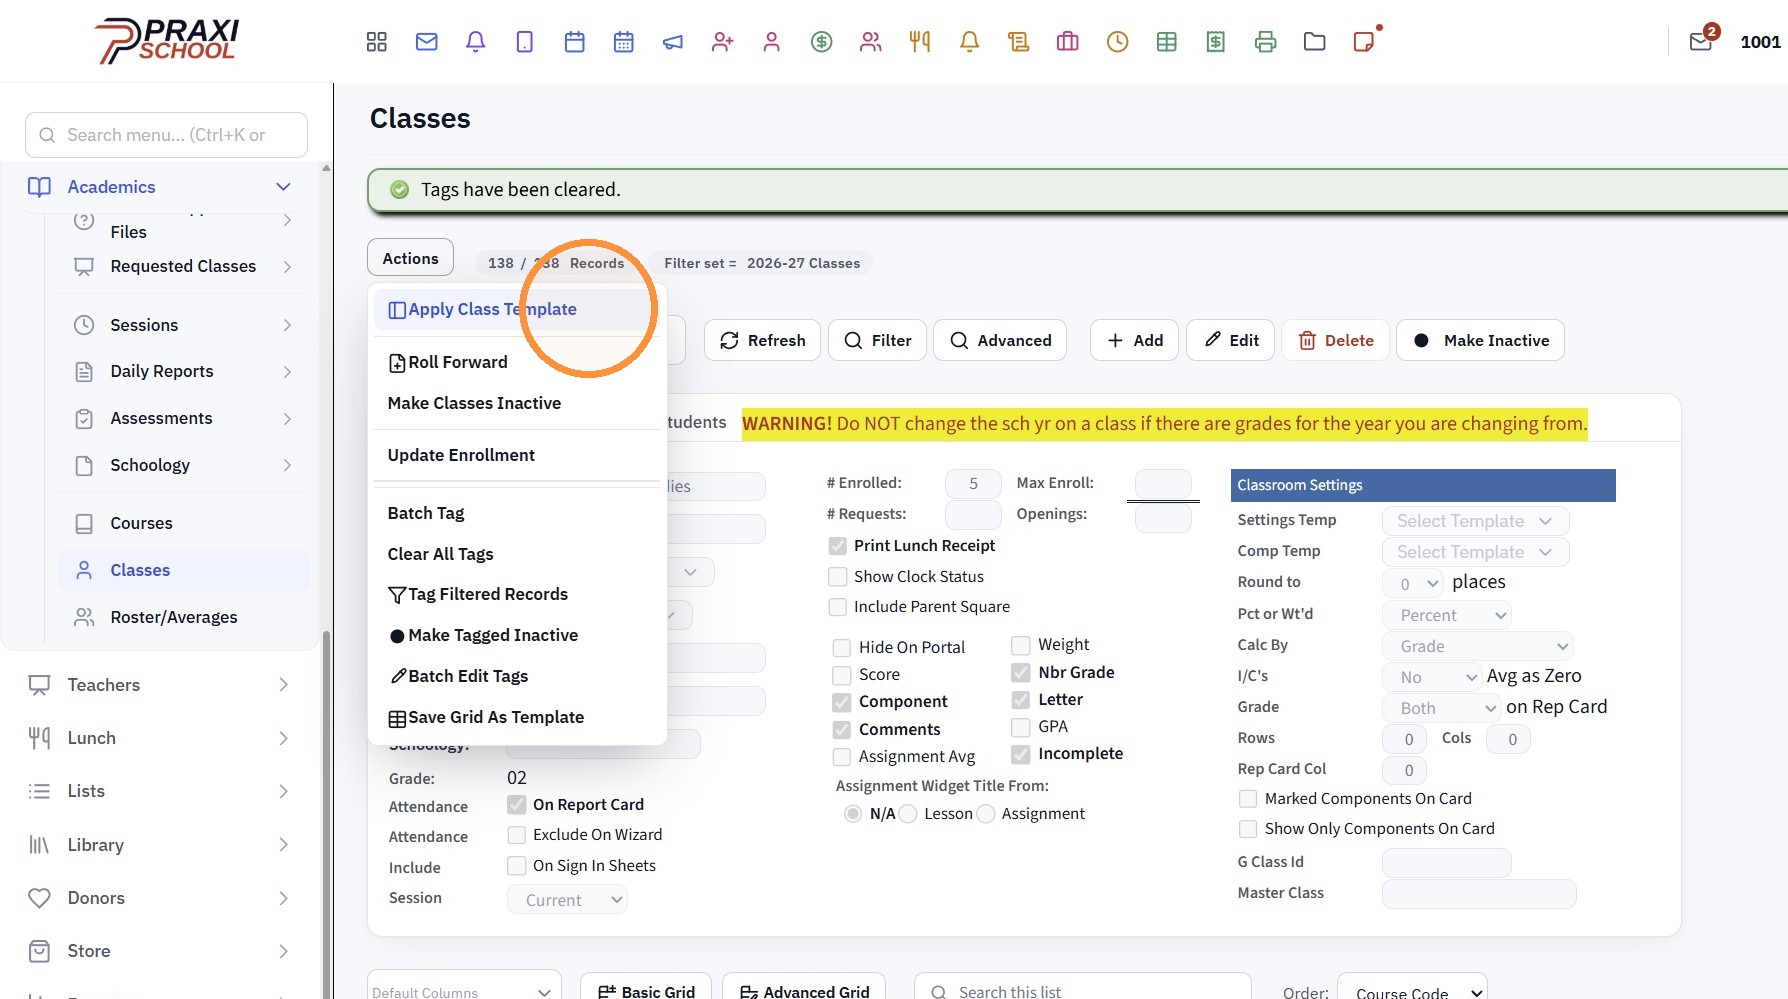Click the purple bell notification icon

tap(476, 42)
